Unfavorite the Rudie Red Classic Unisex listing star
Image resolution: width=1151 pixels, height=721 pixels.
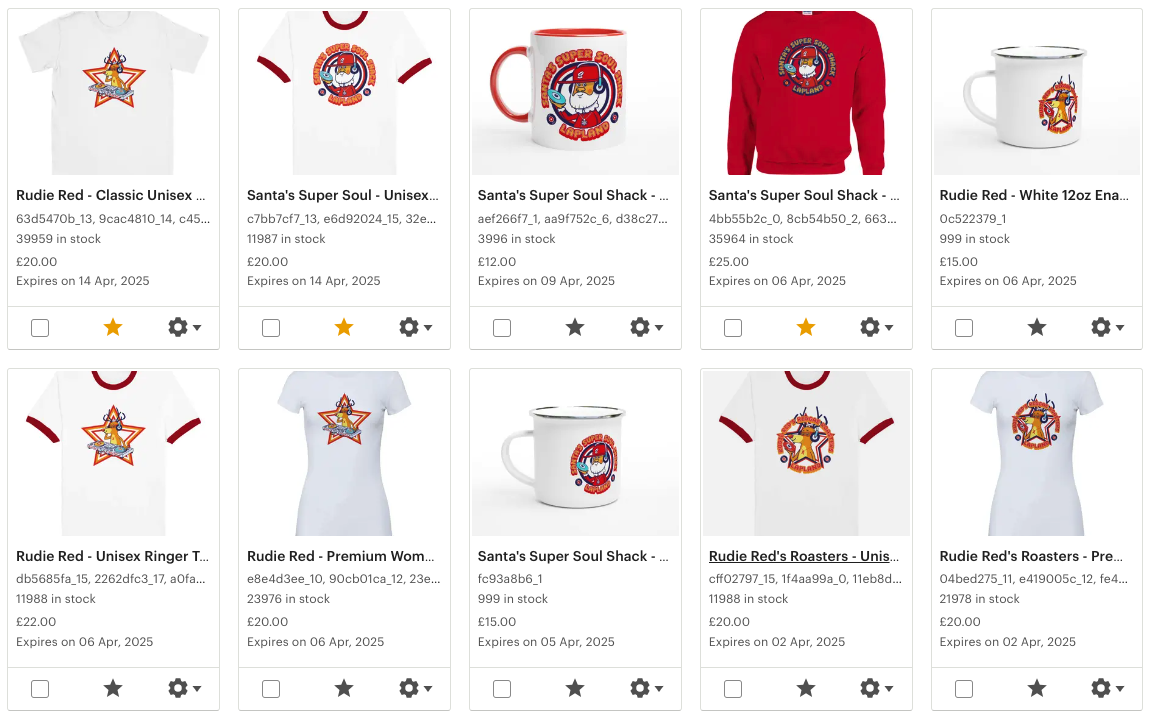pyautogui.click(x=113, y=327)
